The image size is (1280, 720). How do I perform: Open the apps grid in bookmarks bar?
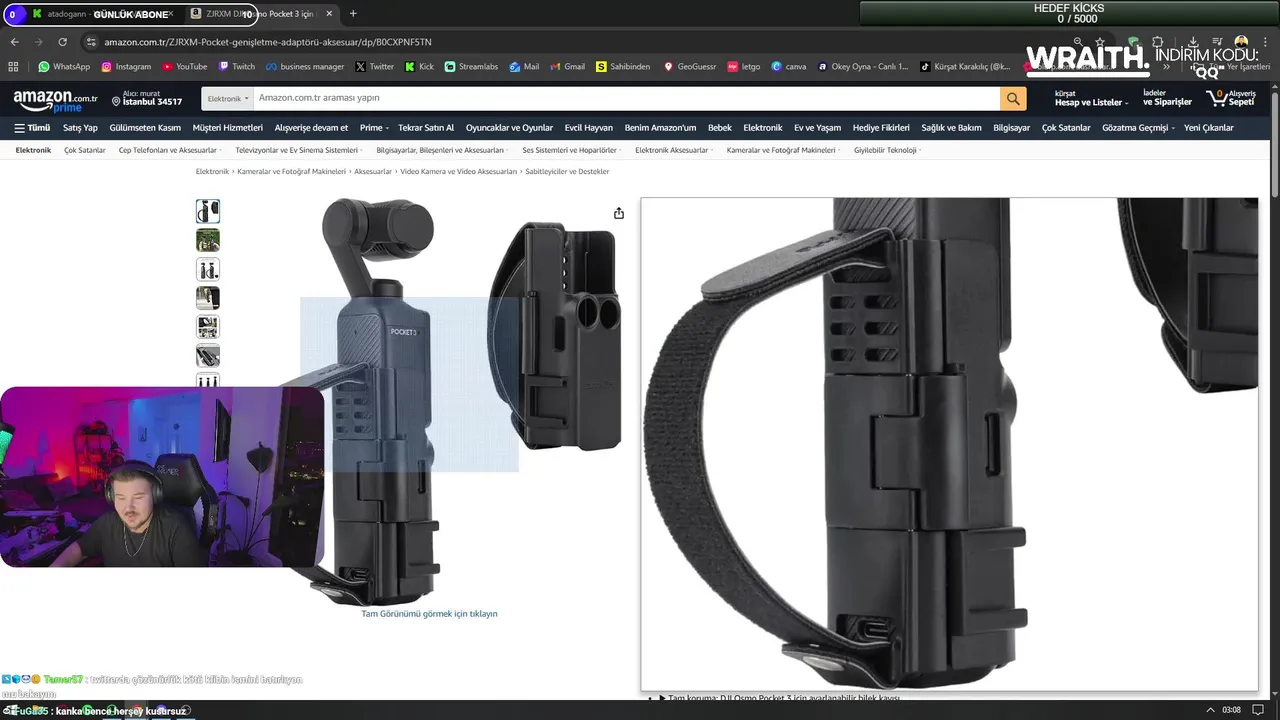[x=13, y=67]
